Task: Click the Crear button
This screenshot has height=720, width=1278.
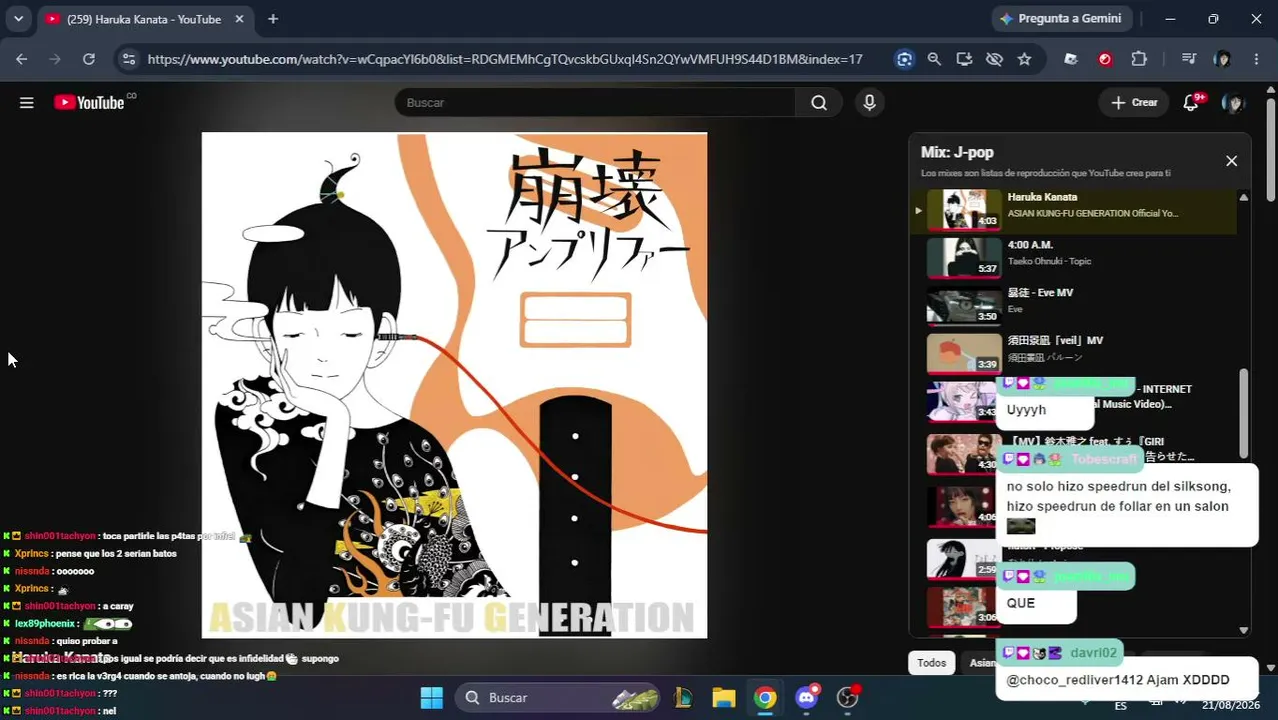Action: tap(1134, 102)
